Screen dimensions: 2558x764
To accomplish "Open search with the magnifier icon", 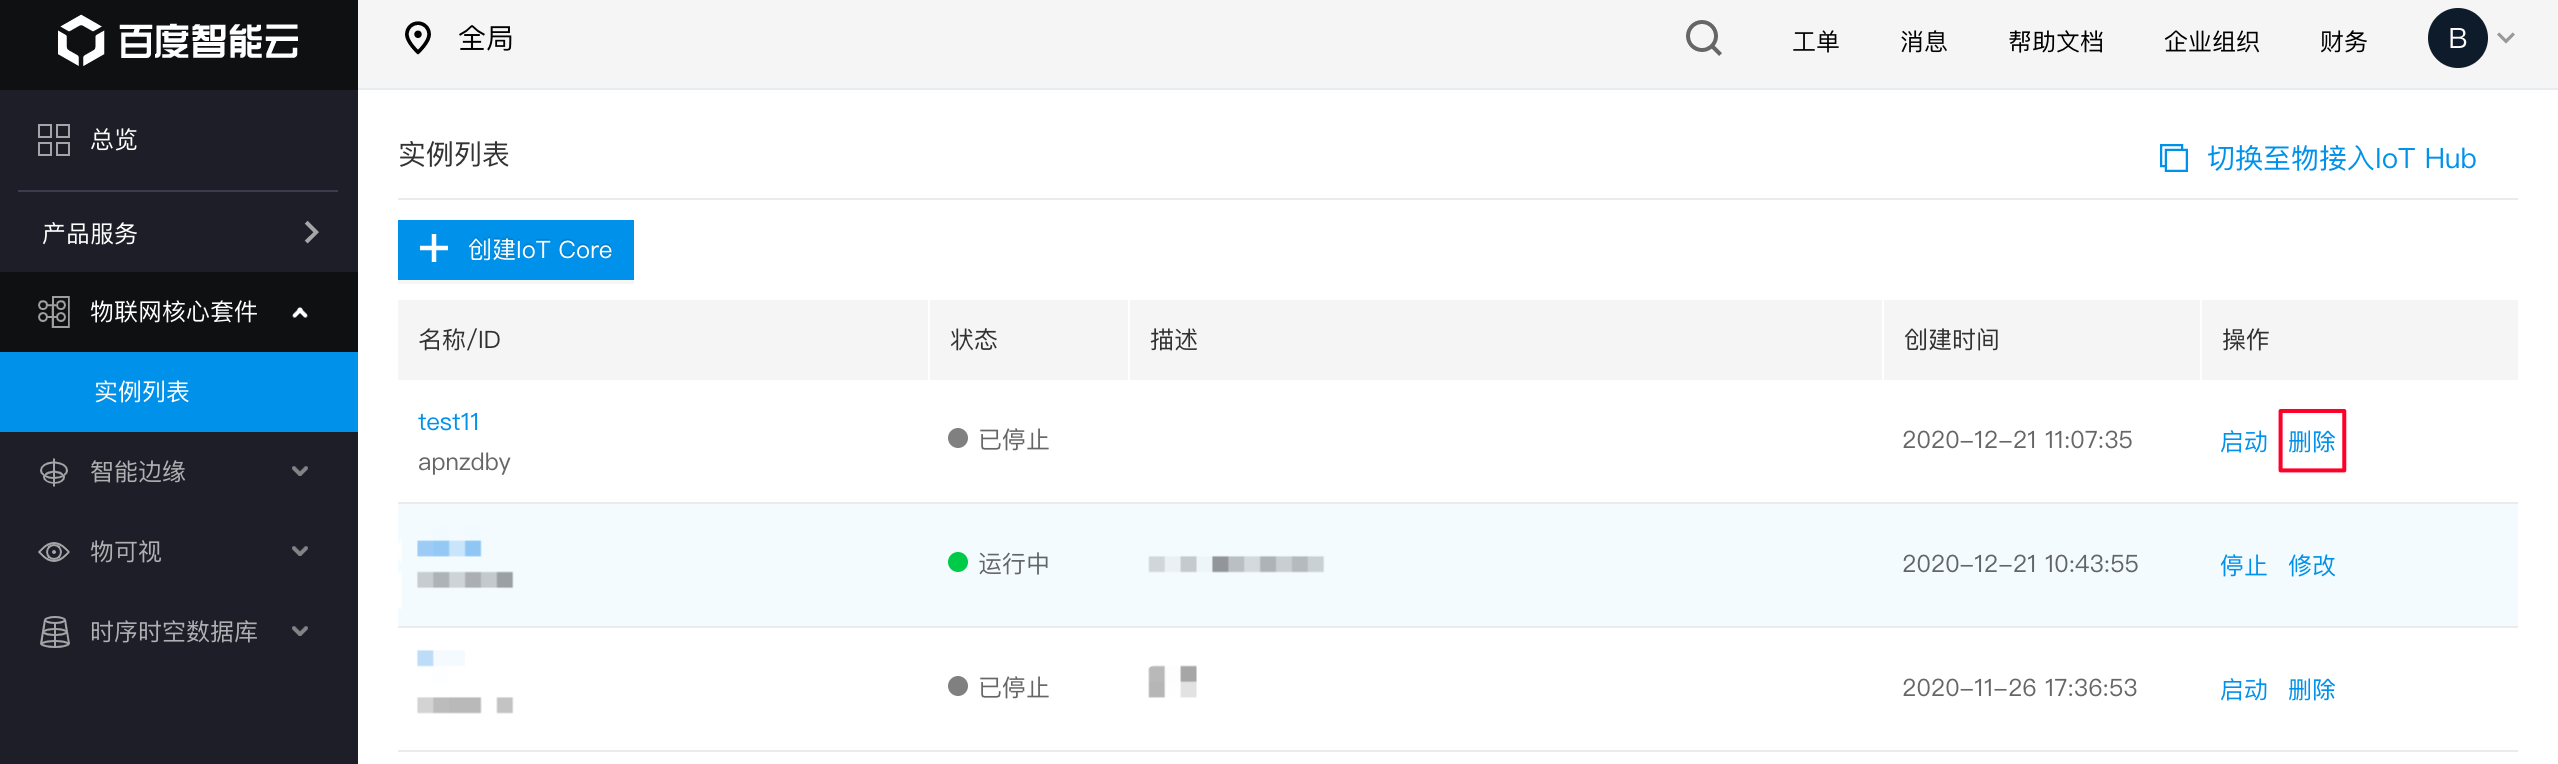I will [x=1703, y=39].
